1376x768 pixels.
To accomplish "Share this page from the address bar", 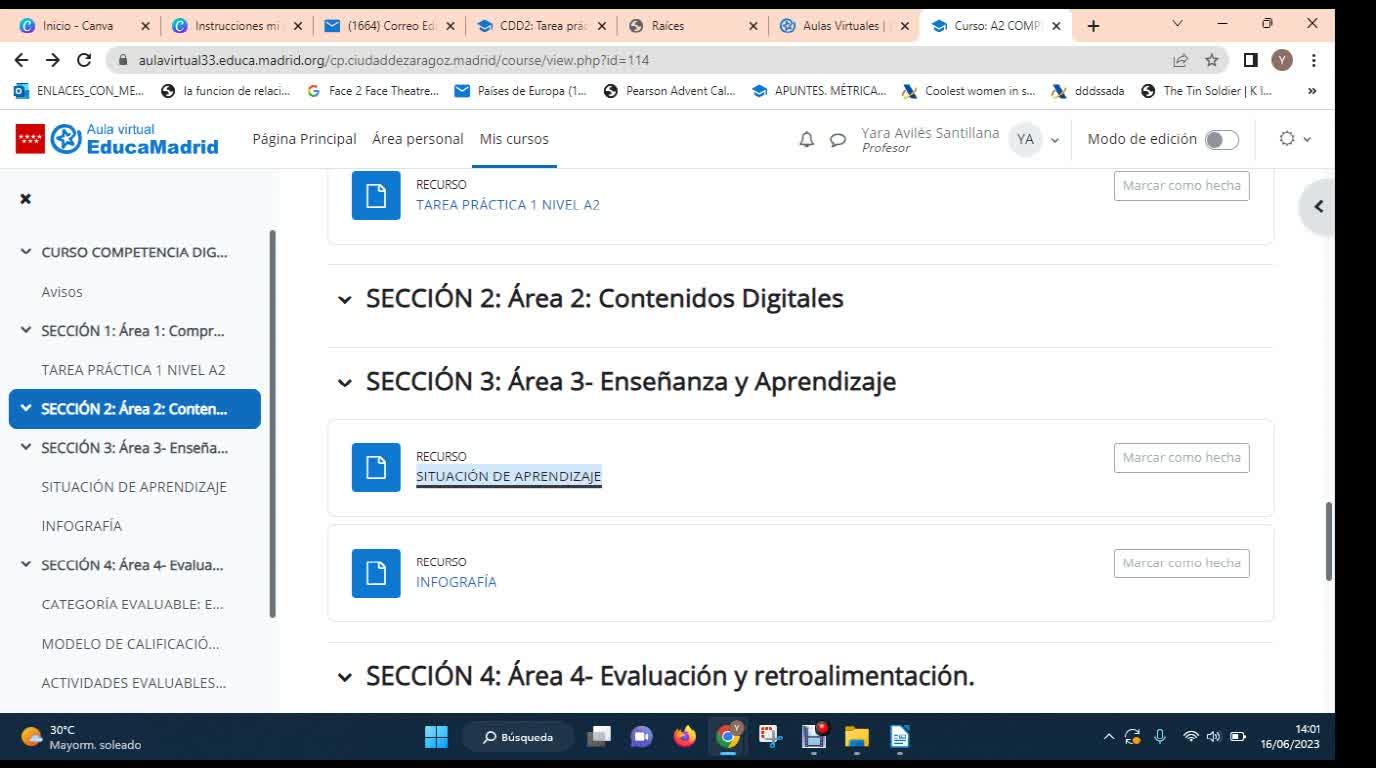I will coord(1181,60).
